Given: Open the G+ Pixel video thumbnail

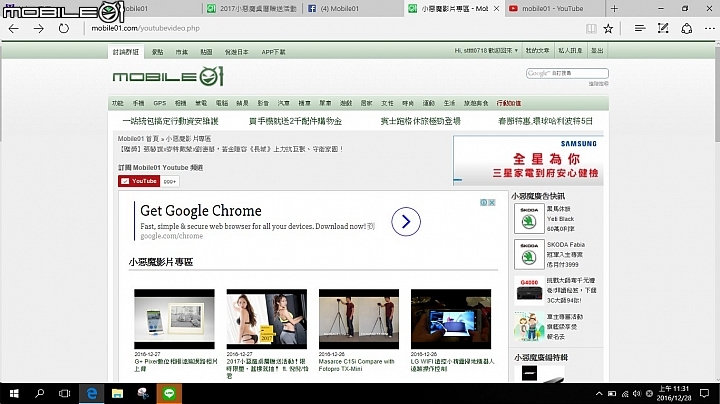Looking at the screenshot, I should [174, 319].
